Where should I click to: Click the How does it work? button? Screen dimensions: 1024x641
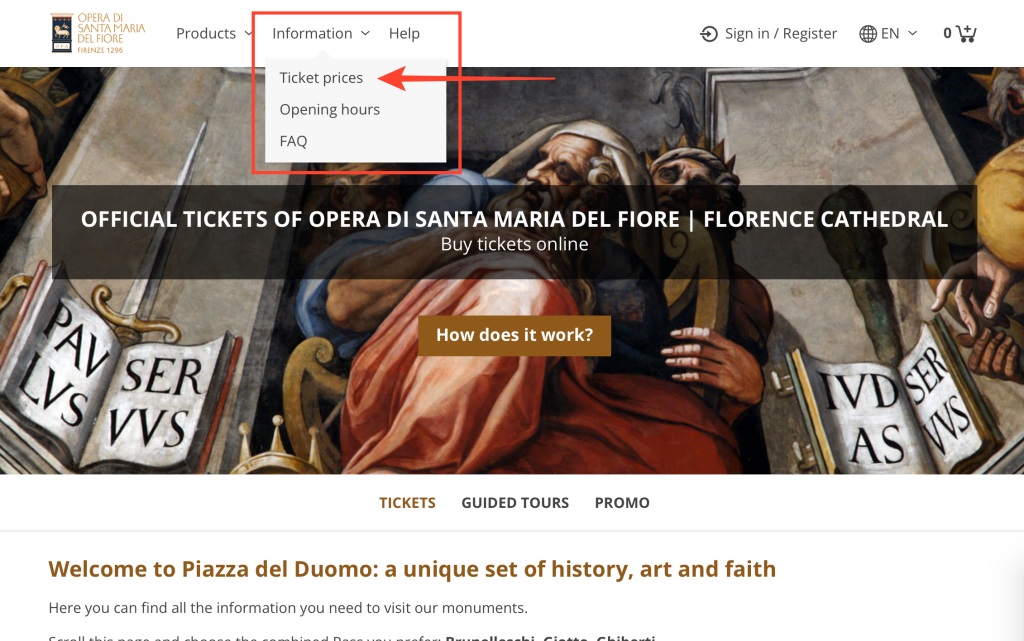coord(515,336)
